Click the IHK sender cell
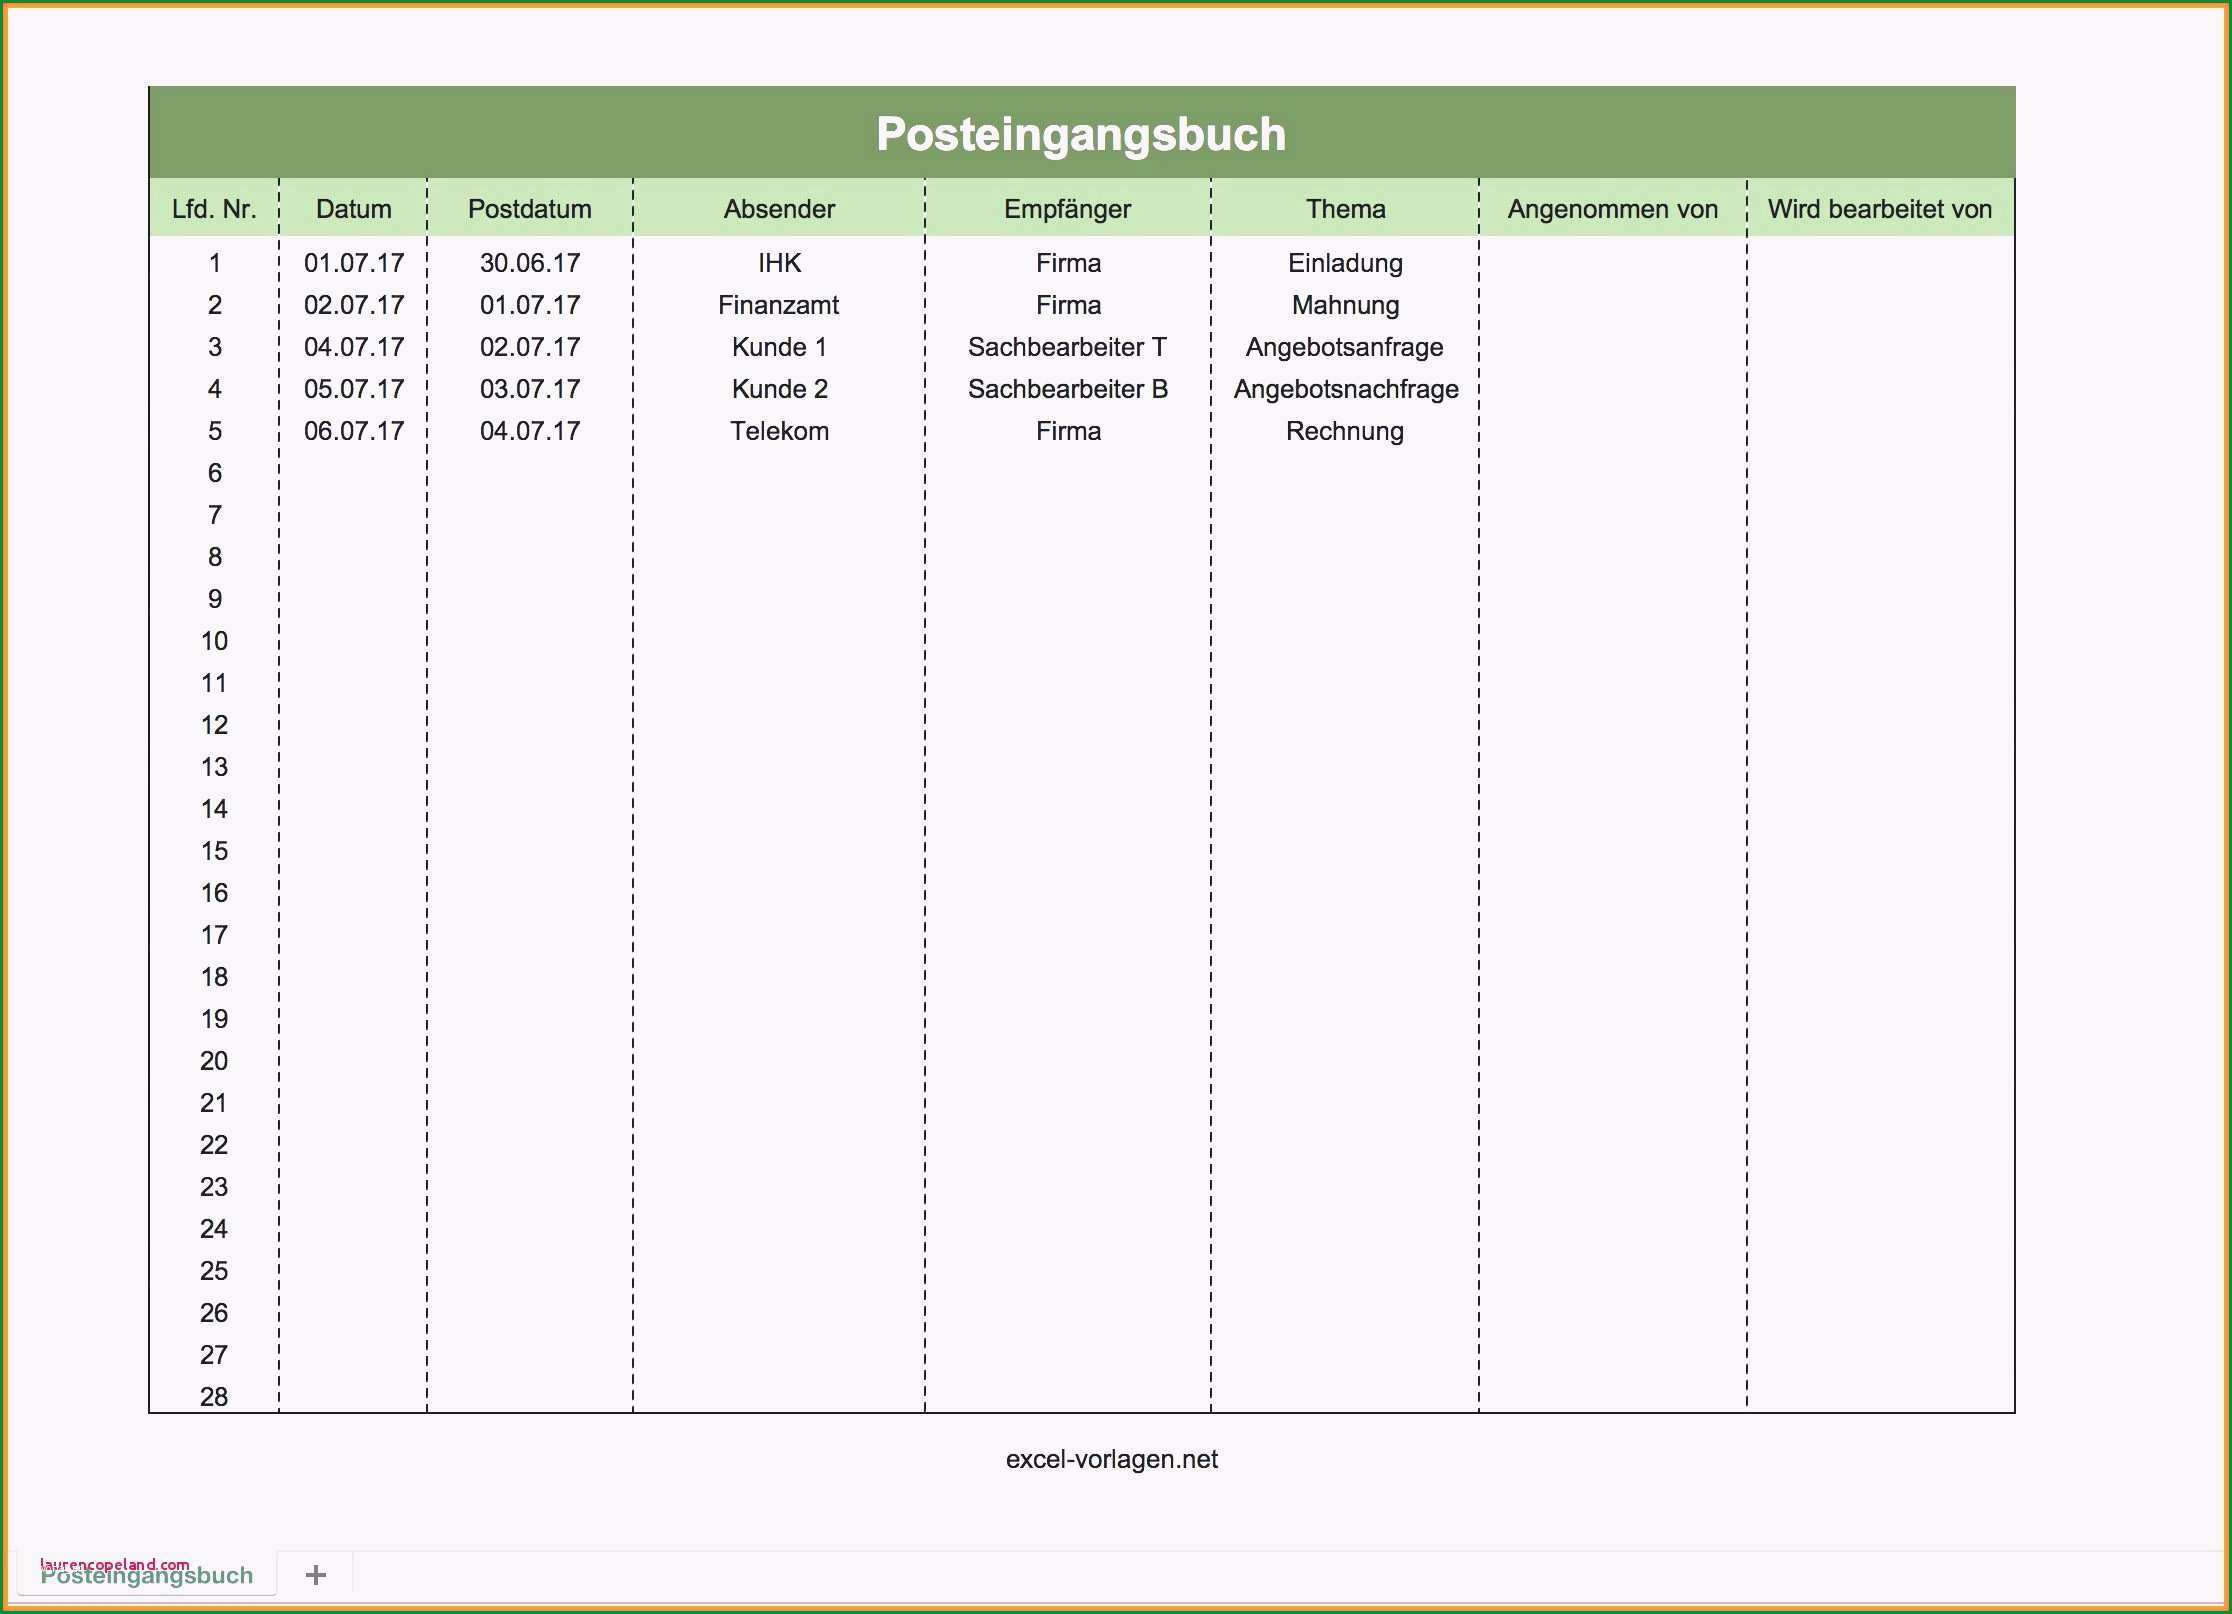 (779, 263)
